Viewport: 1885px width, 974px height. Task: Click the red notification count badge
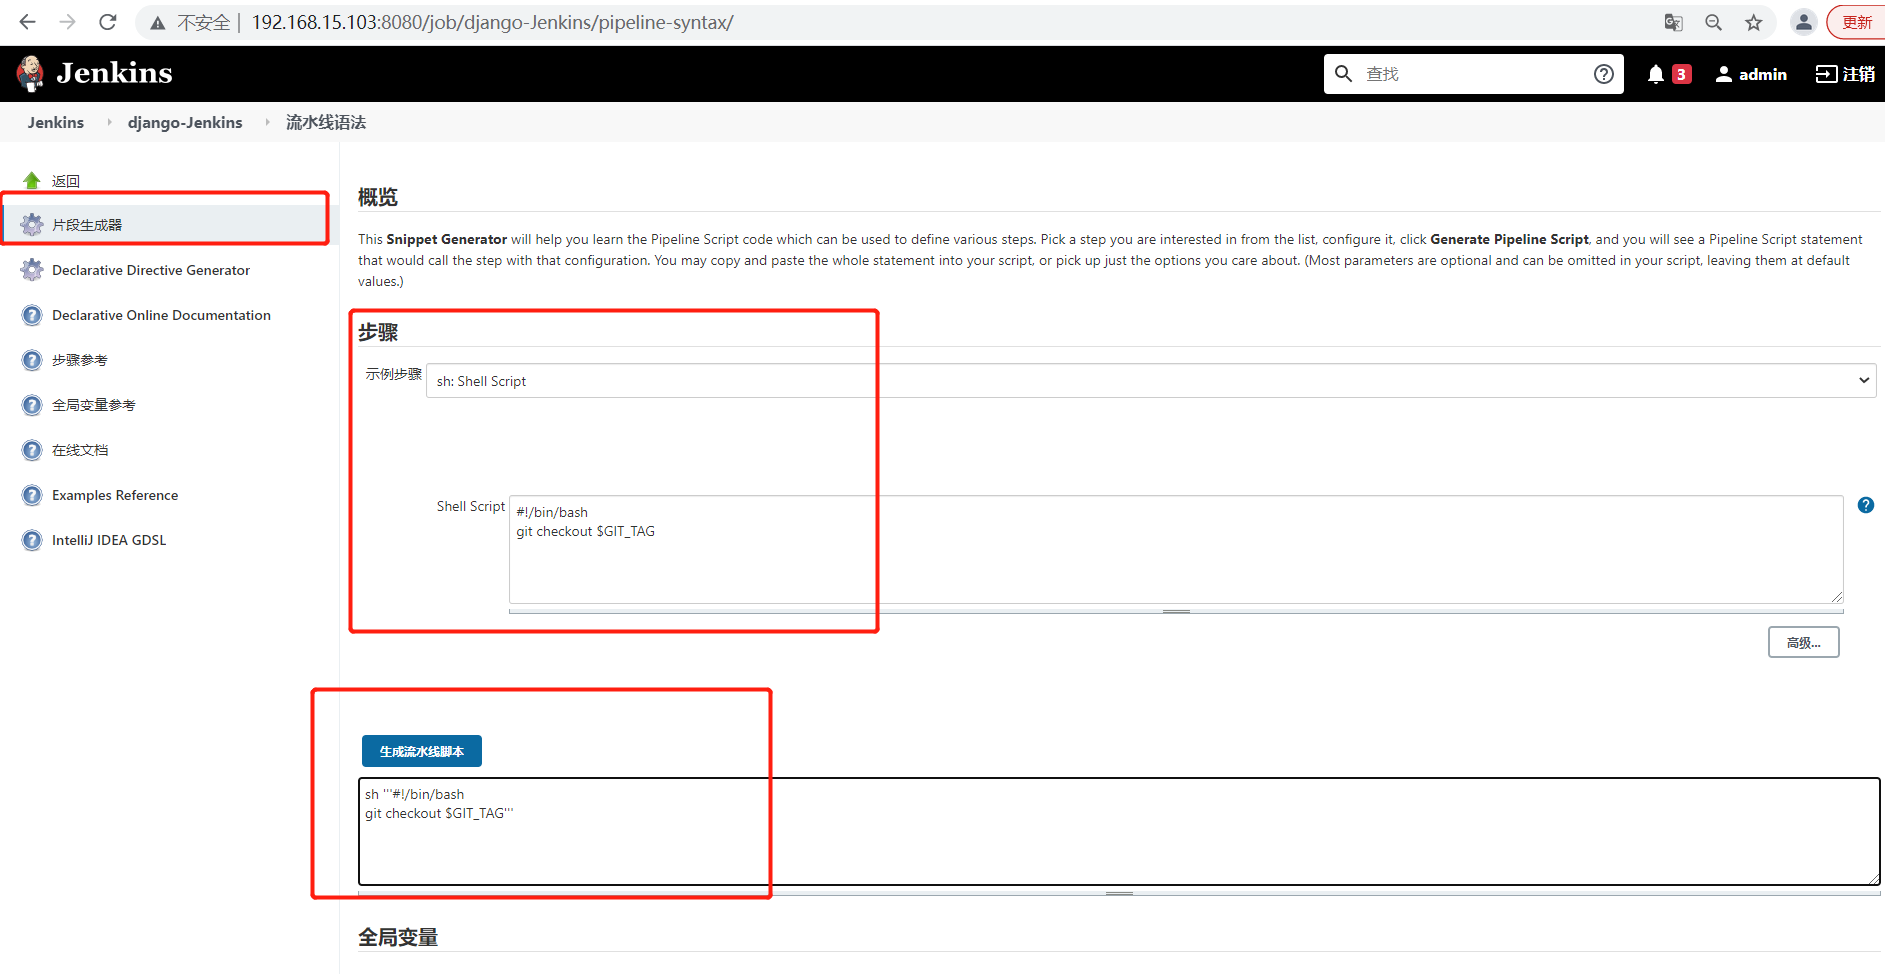pos(1681,74)
